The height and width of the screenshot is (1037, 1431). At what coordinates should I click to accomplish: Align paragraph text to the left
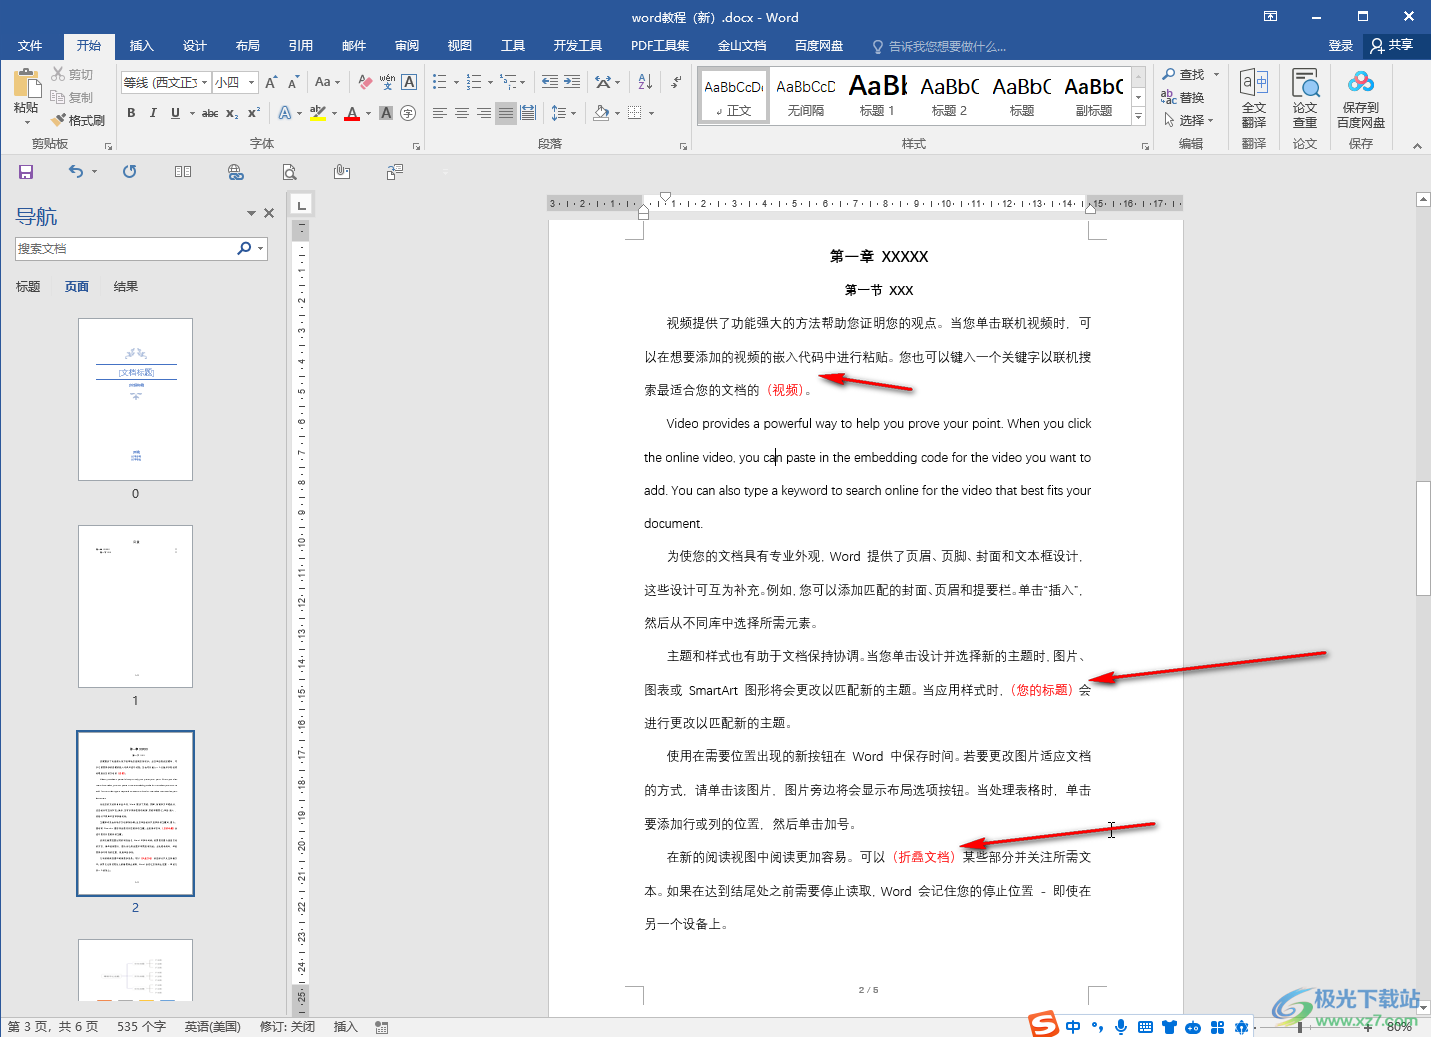point(440,113)
